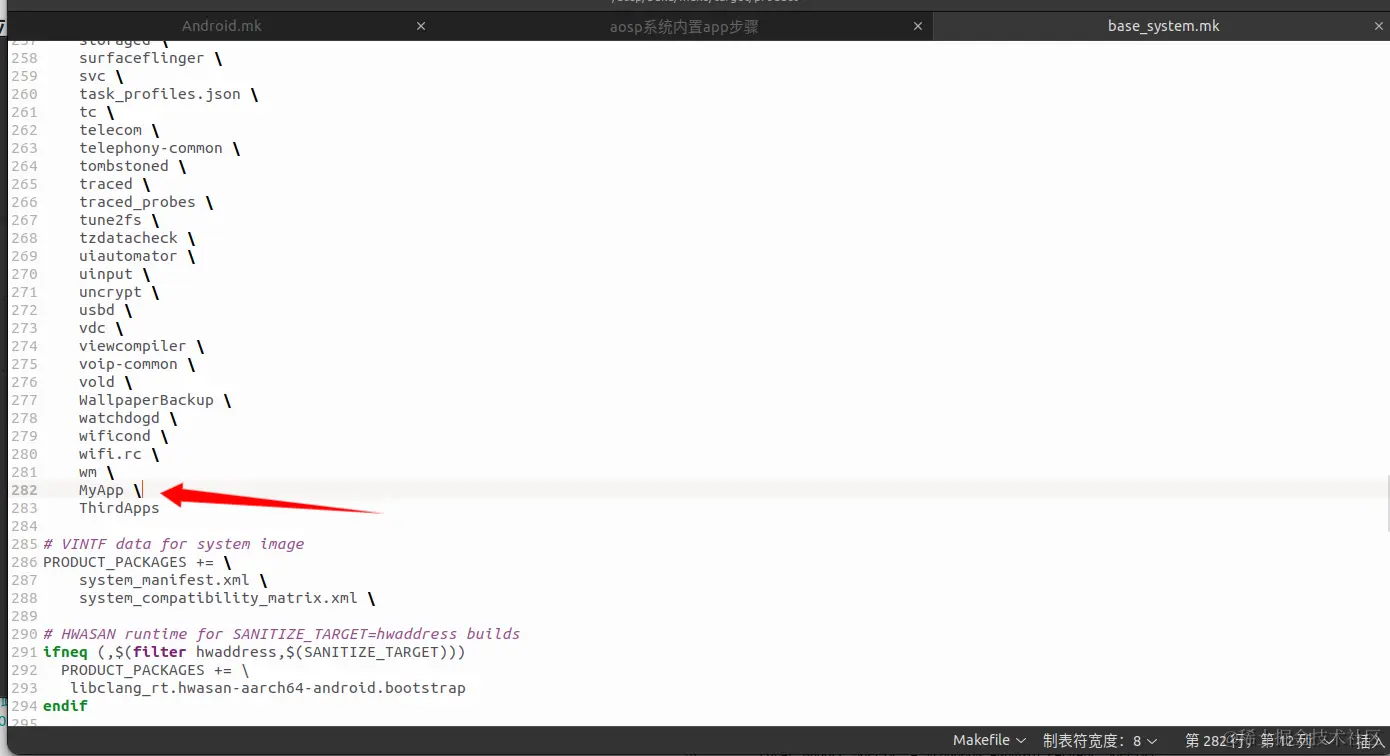1390x756 pixels.
Task: Click the telecom entry
Action: coord(110,130)
